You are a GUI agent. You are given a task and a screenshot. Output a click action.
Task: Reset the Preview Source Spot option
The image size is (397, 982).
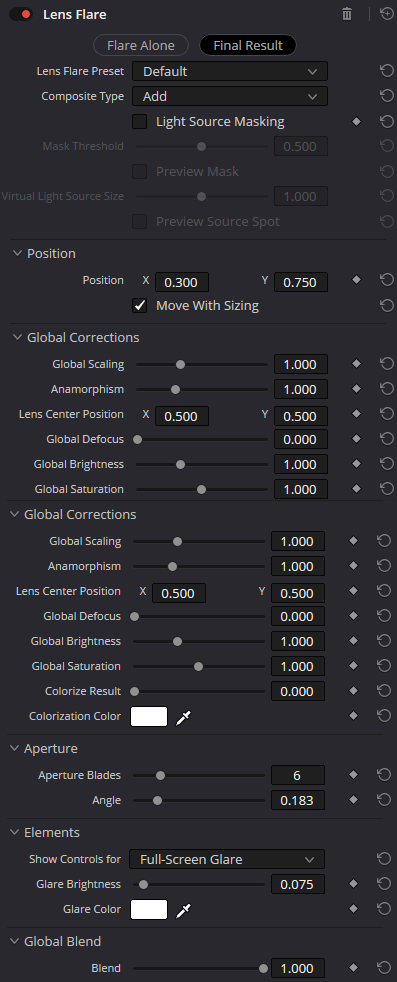click(386, 221)
